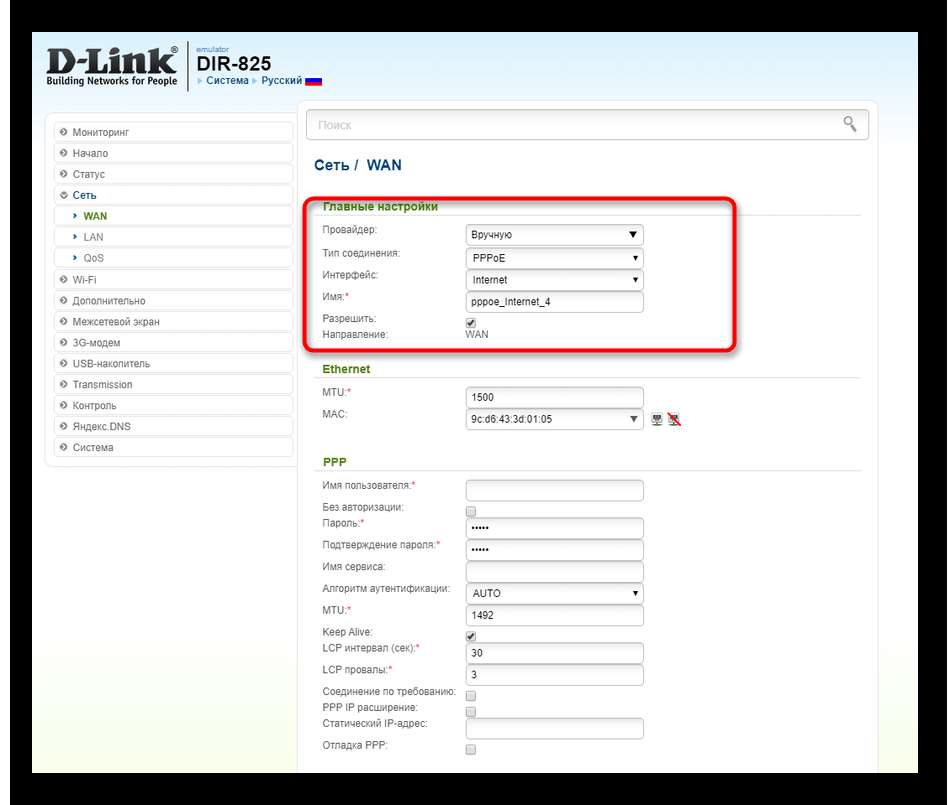Toggle the Keep Alive checkbox
The height and width of the screenshot is (805, 950).
tap(471, 636)
